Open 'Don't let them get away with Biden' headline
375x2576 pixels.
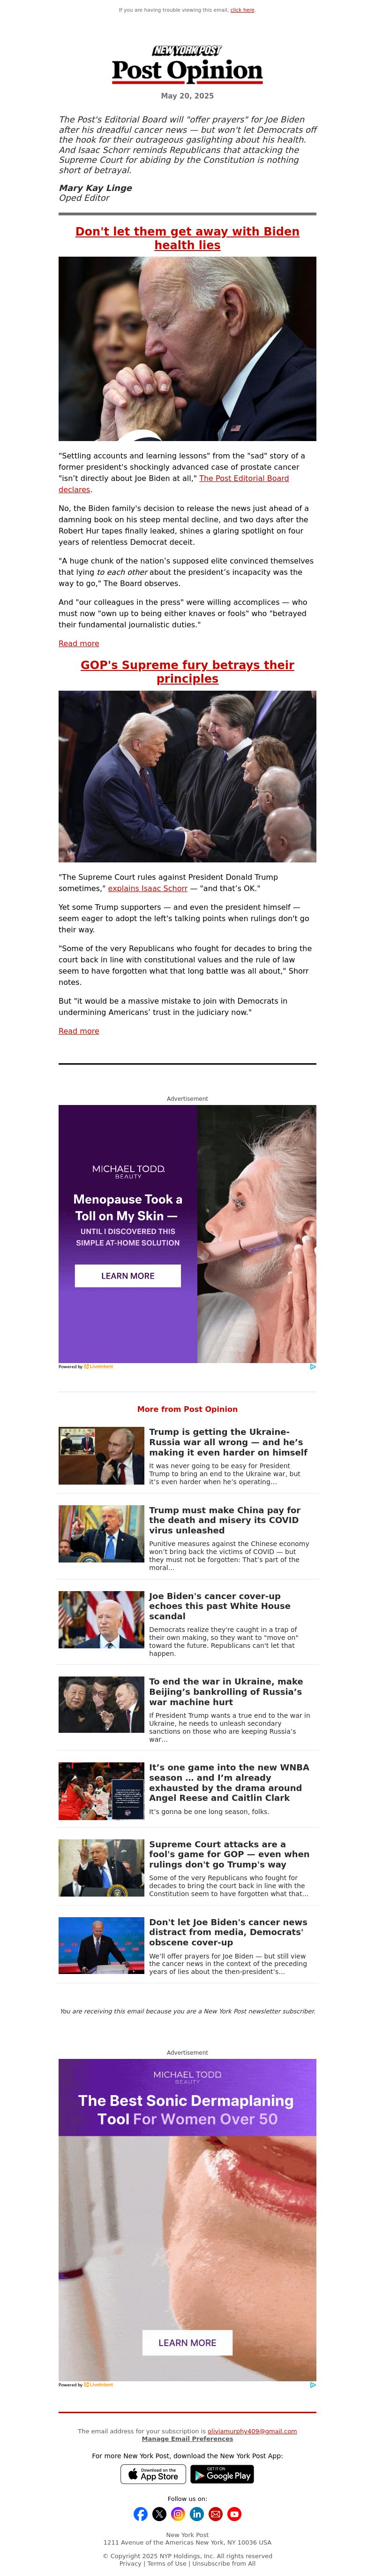[x=187, y=238]
